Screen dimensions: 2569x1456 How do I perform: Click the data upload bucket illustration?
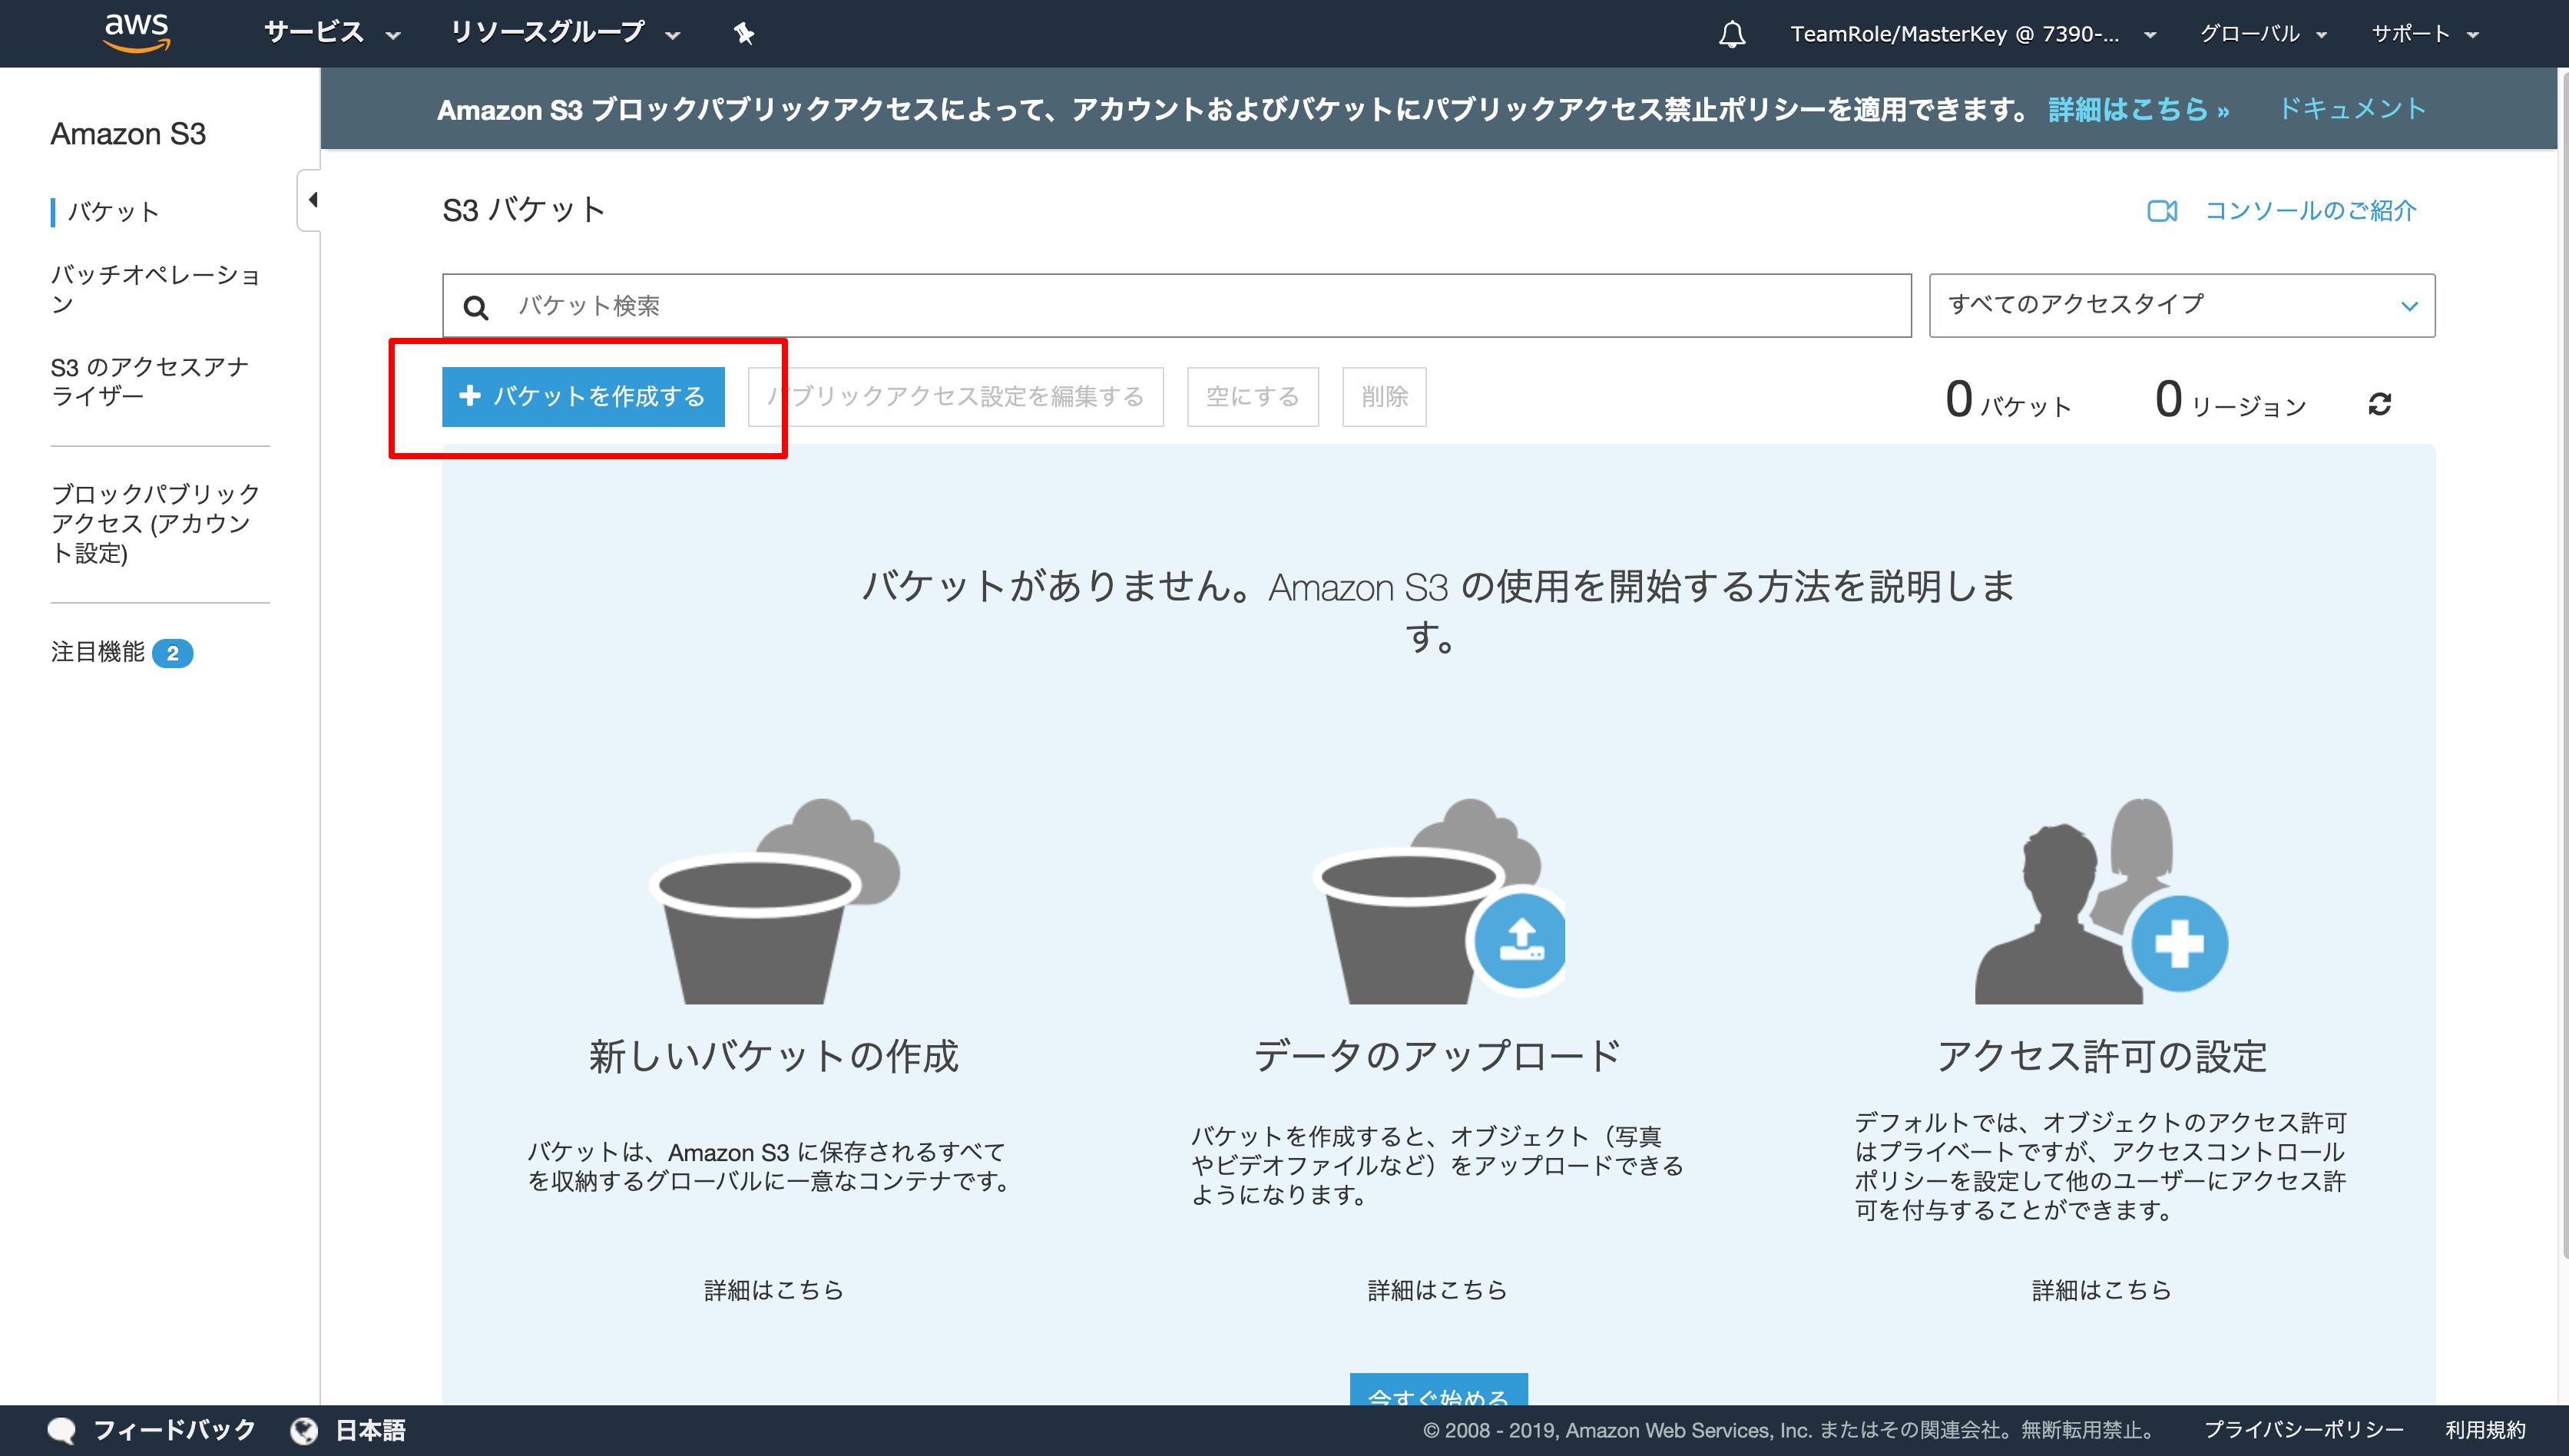tap(1438, 900)
